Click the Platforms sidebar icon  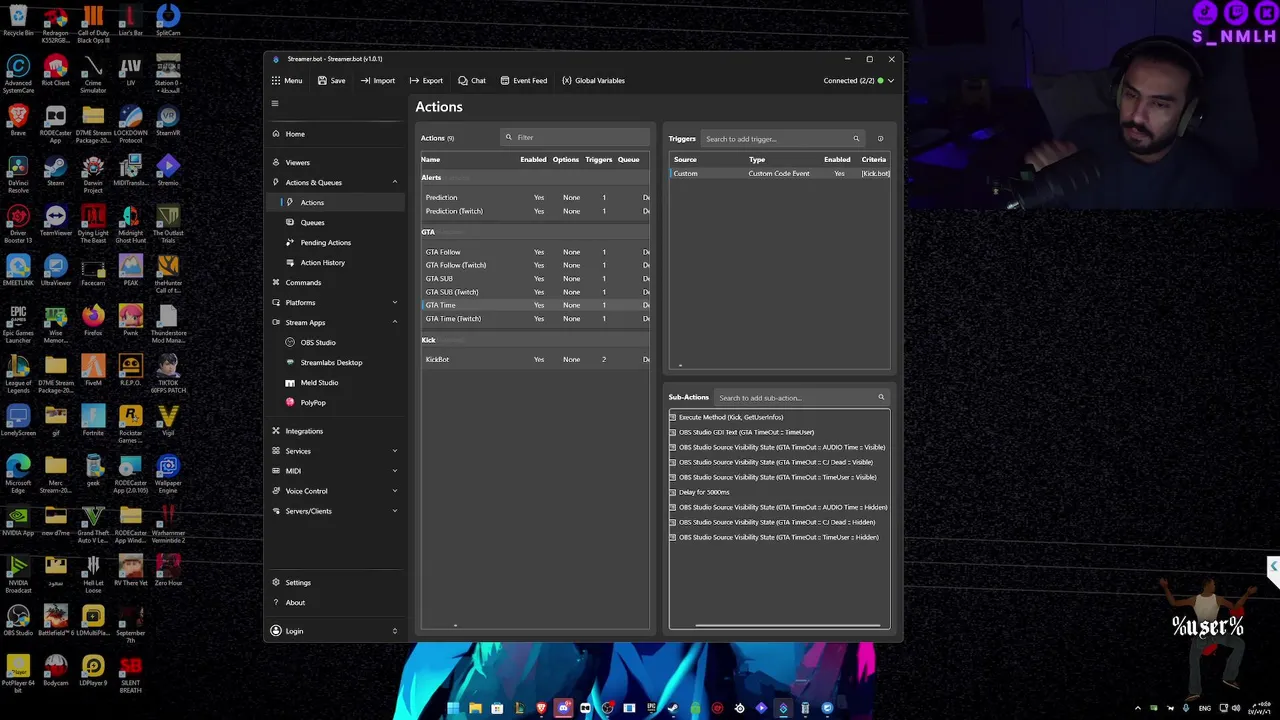[x=276, y=302]
